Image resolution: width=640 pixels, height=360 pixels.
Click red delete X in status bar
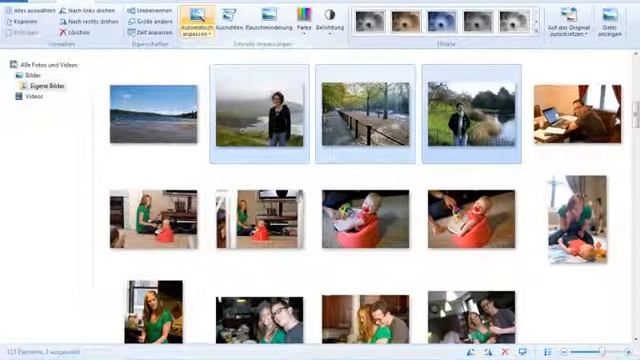point(505,352)
